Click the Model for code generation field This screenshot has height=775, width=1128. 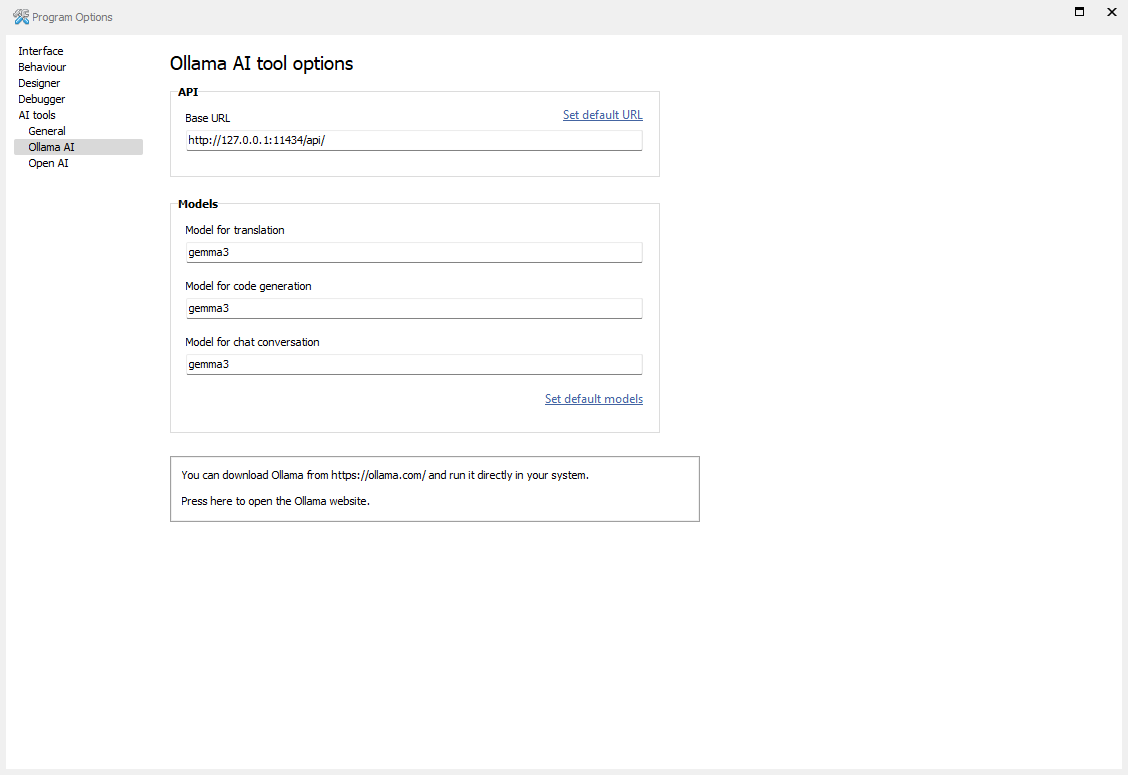(x=414, y=308)
